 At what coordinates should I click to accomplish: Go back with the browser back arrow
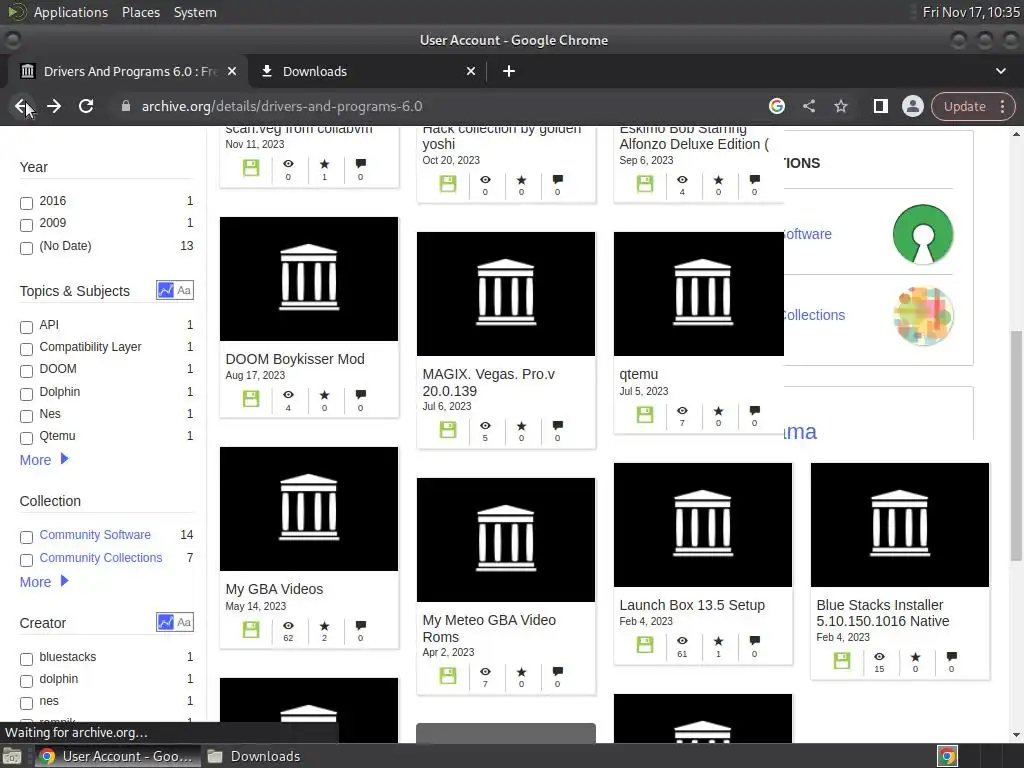coord(22,106)
